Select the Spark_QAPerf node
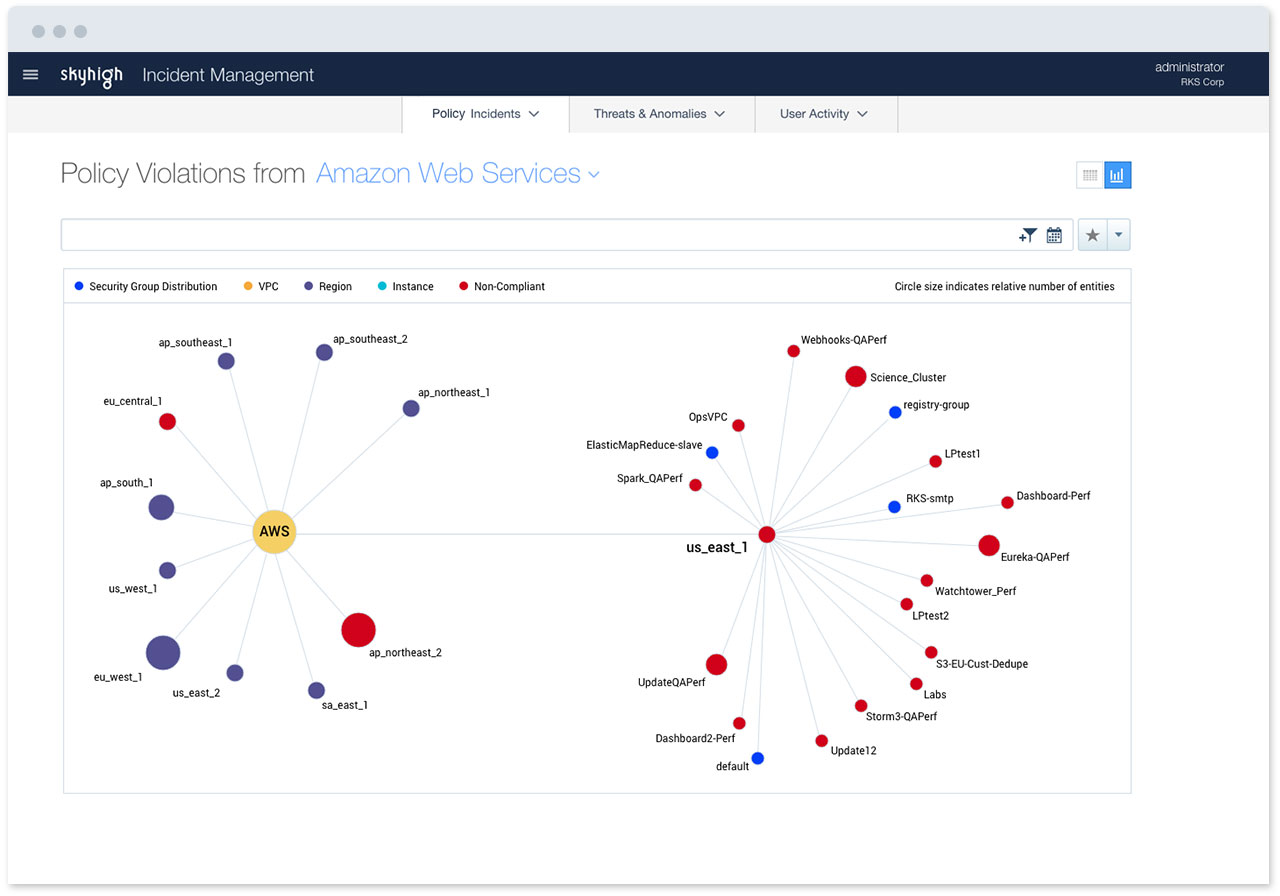The image size is (1280, 896). (695, 485)
